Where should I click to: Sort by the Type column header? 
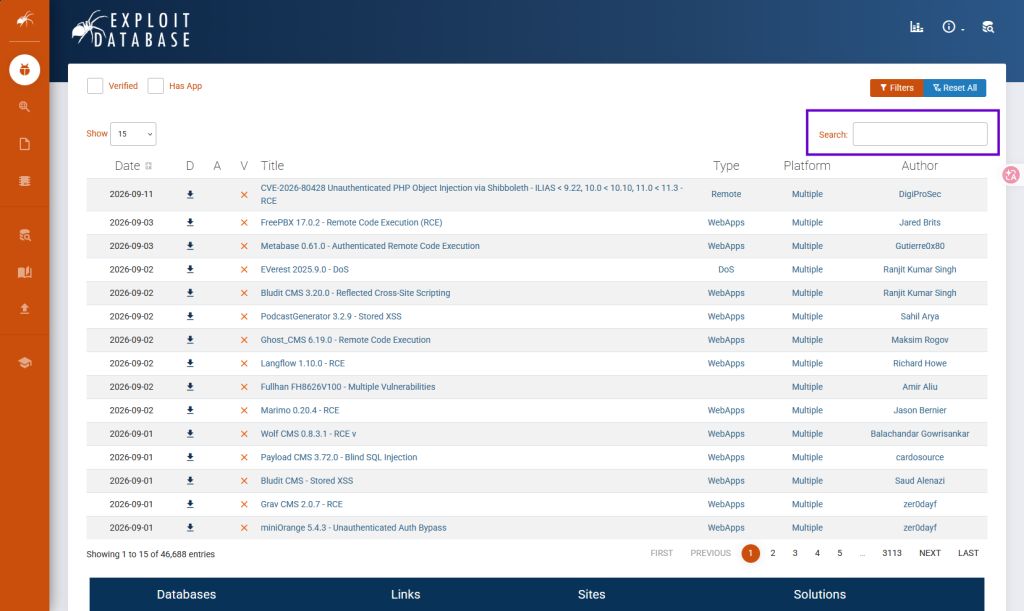(x=726, y=166)
